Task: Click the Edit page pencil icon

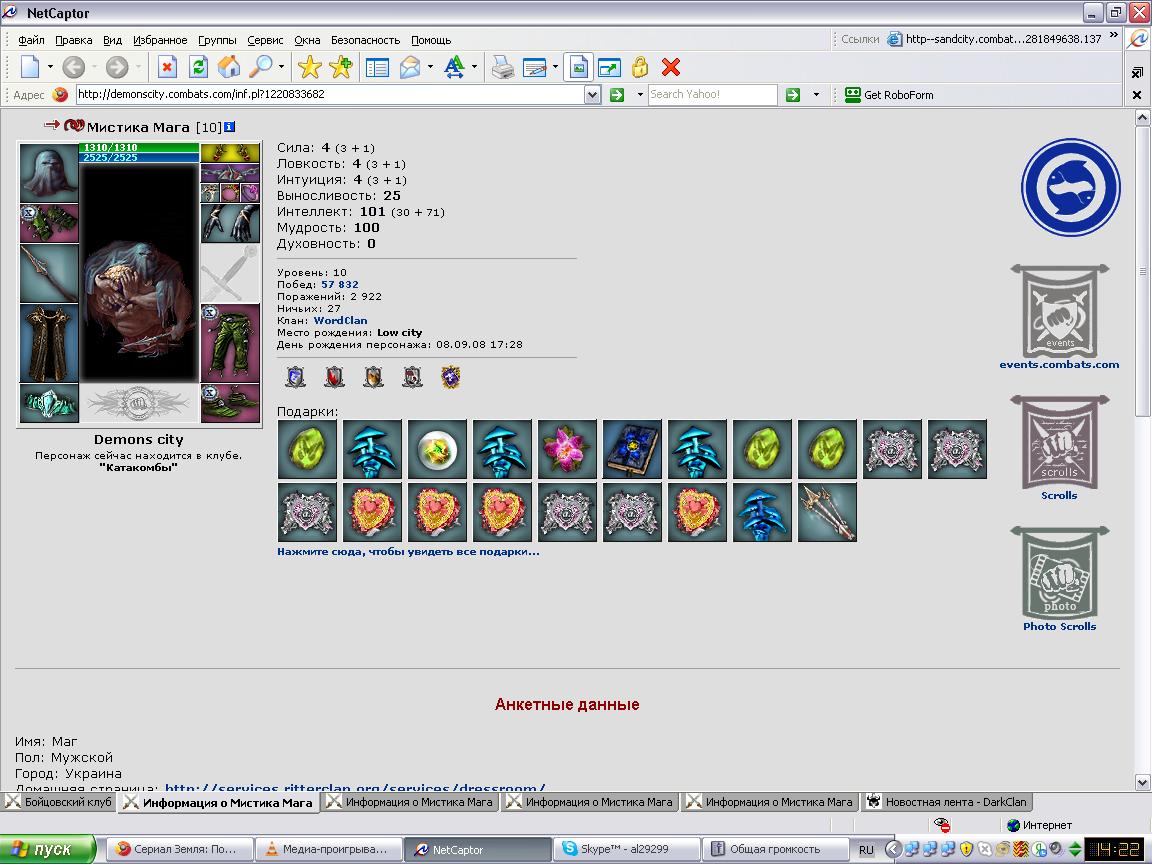Action: pos(534,68)
